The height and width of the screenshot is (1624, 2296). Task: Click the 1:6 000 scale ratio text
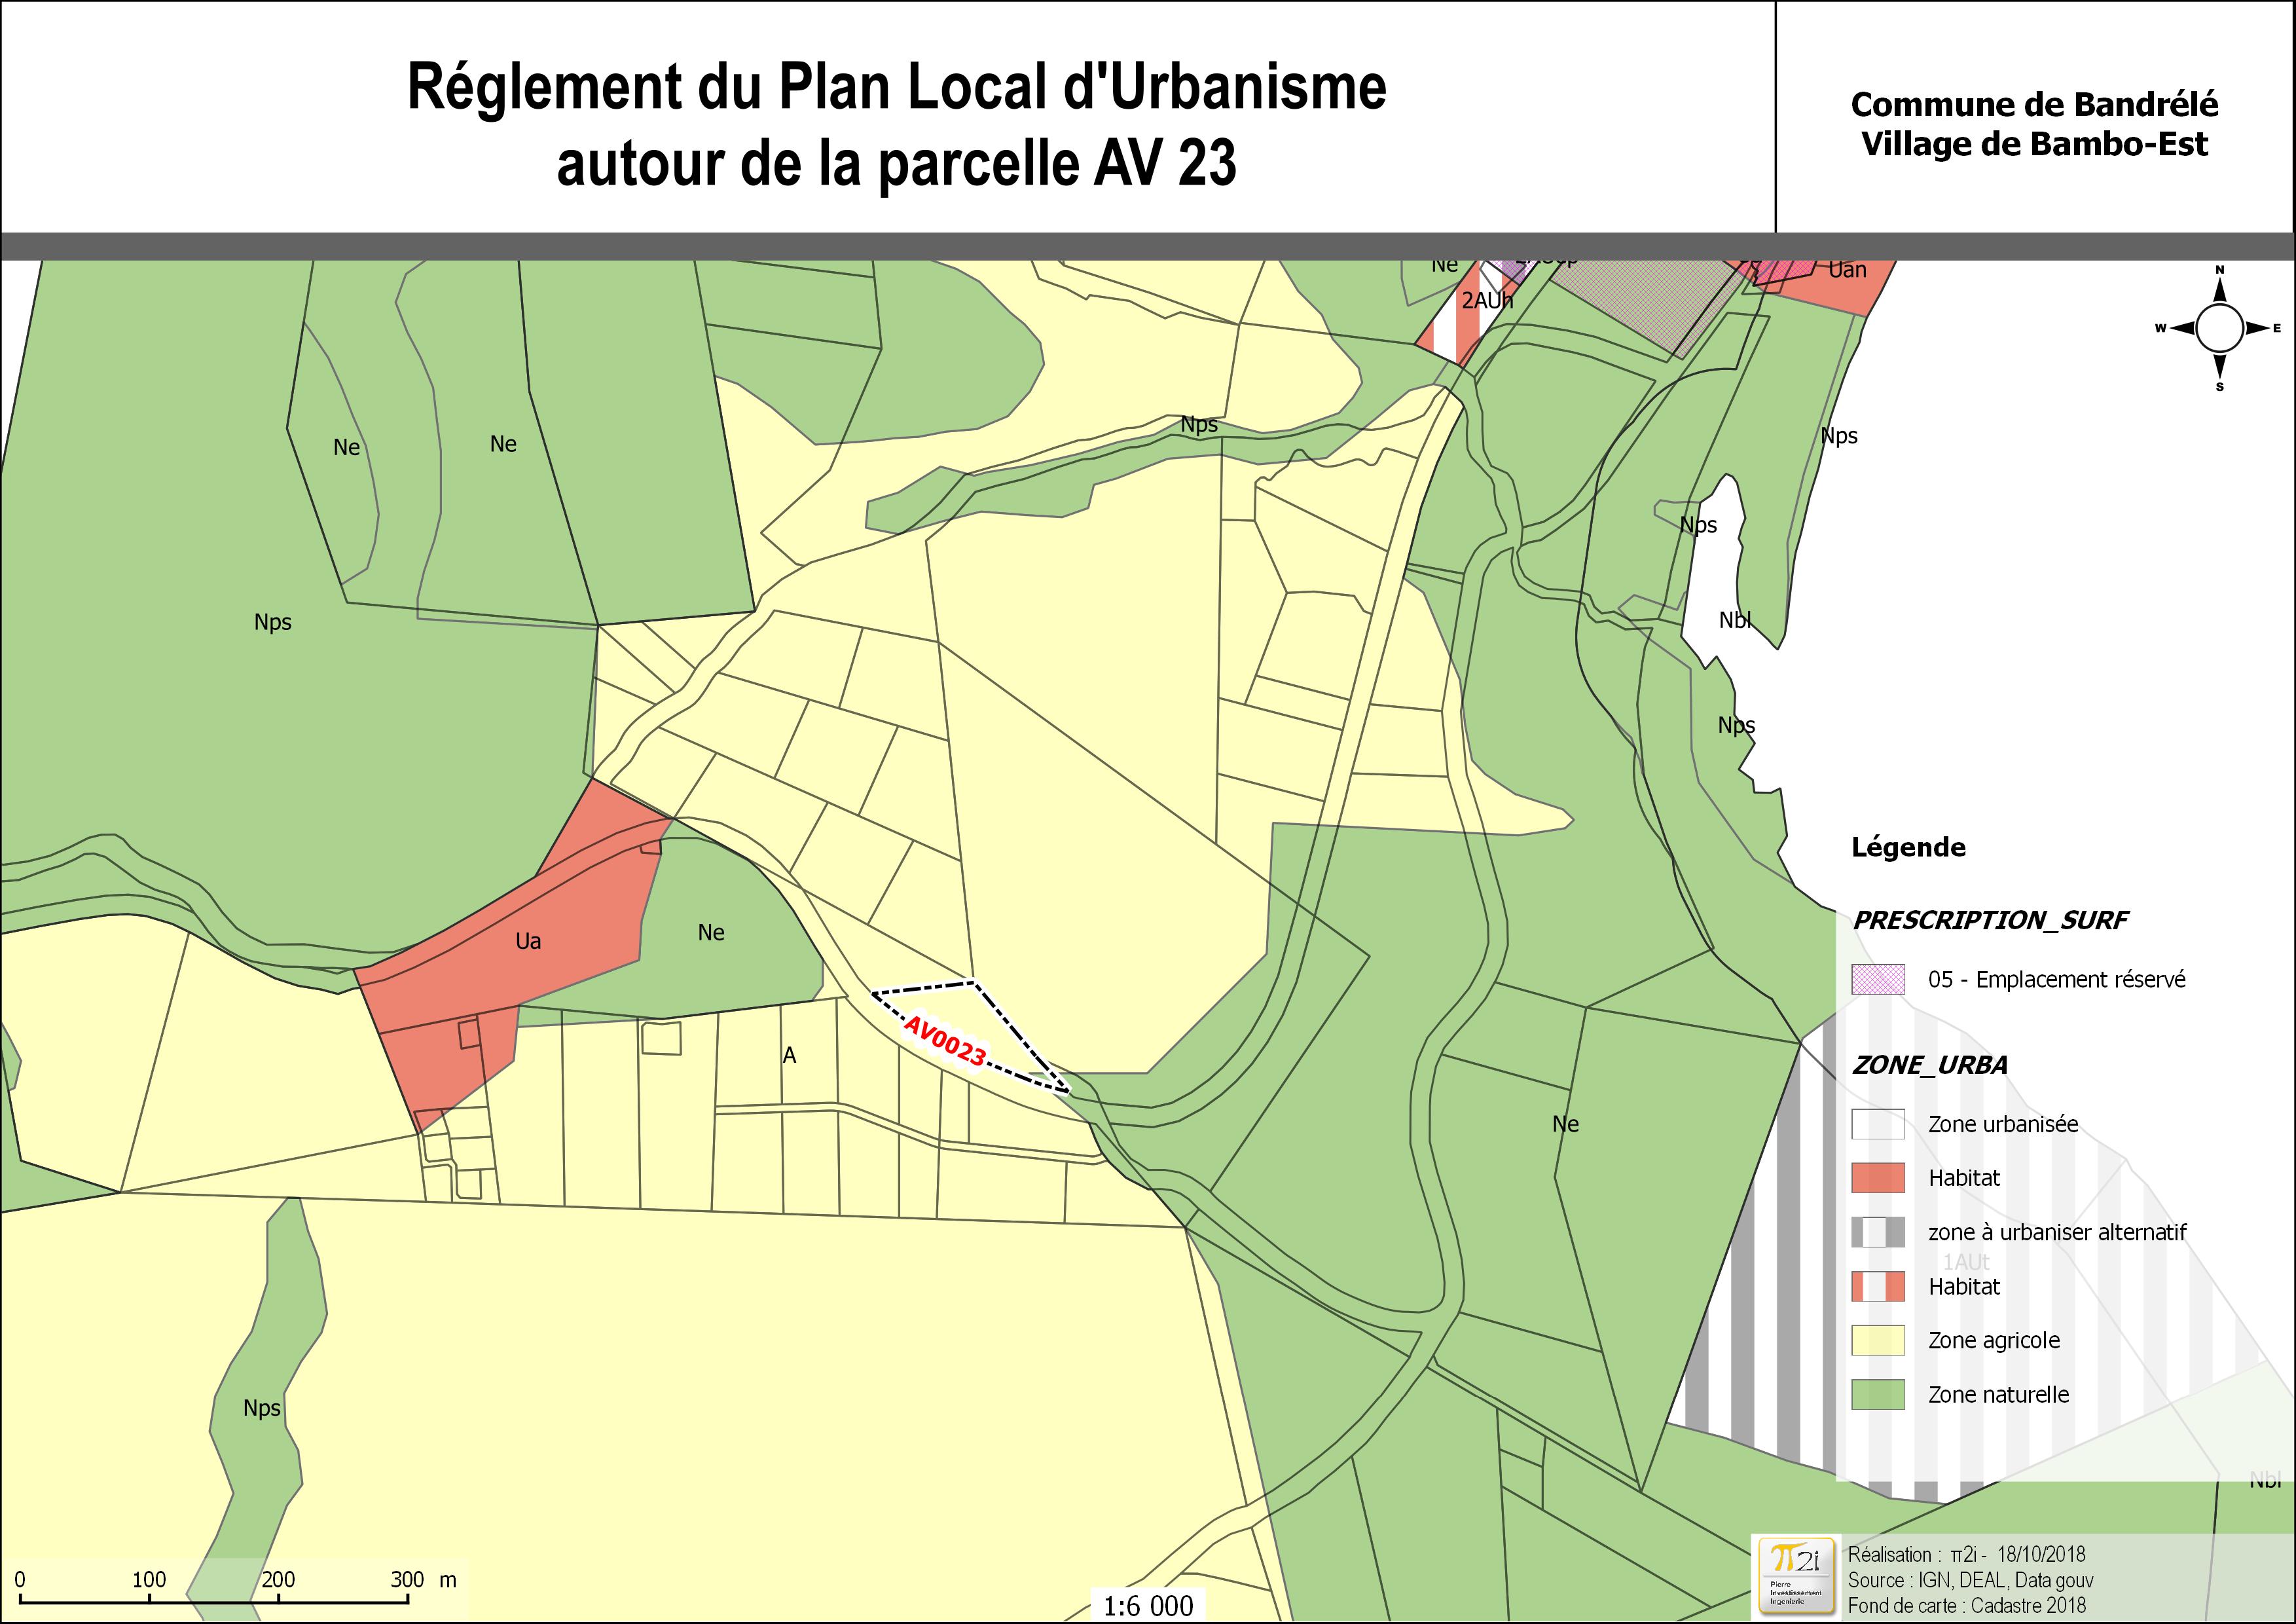[x=1148, y=1606]
